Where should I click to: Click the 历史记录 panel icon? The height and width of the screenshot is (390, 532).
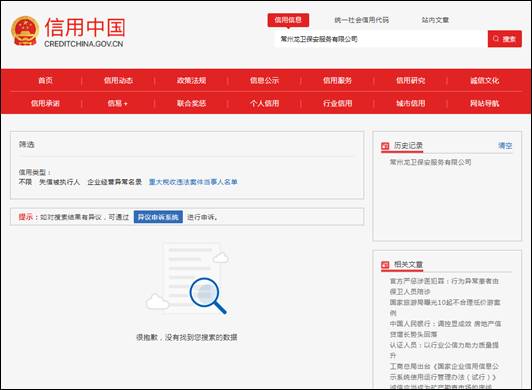click(x=385, y=146)
